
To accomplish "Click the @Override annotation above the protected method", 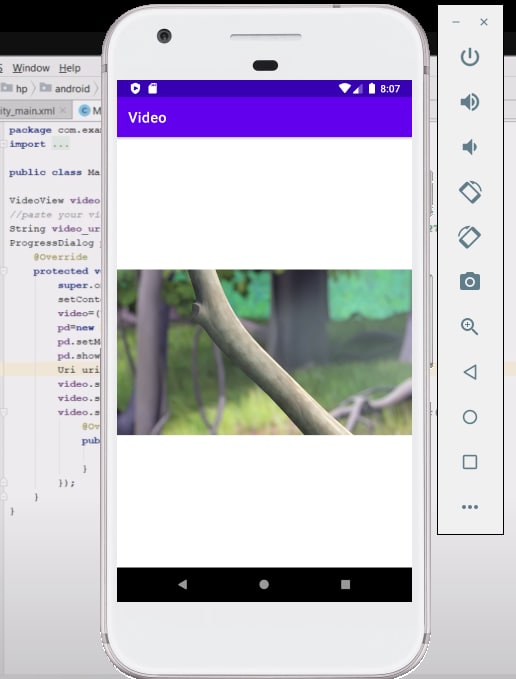I will pyautogui.click(x=61, y=257).
